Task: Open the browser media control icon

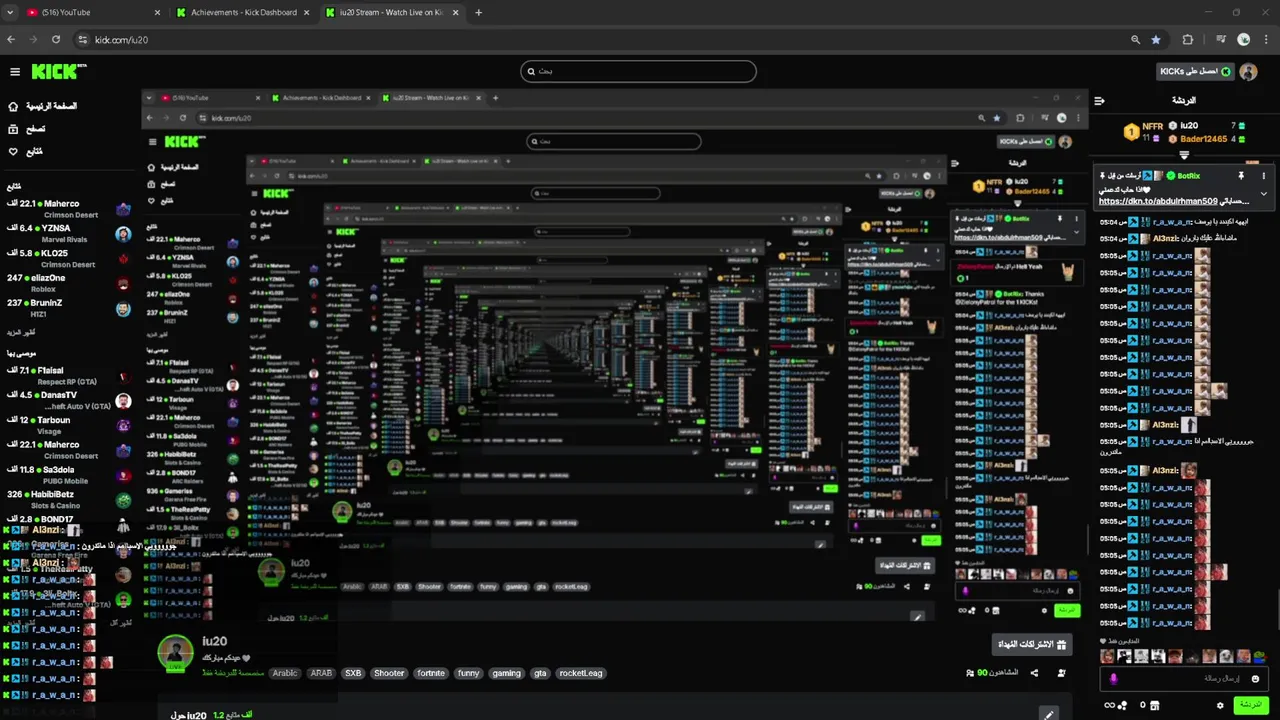Action: click(x=1221, y=39)
